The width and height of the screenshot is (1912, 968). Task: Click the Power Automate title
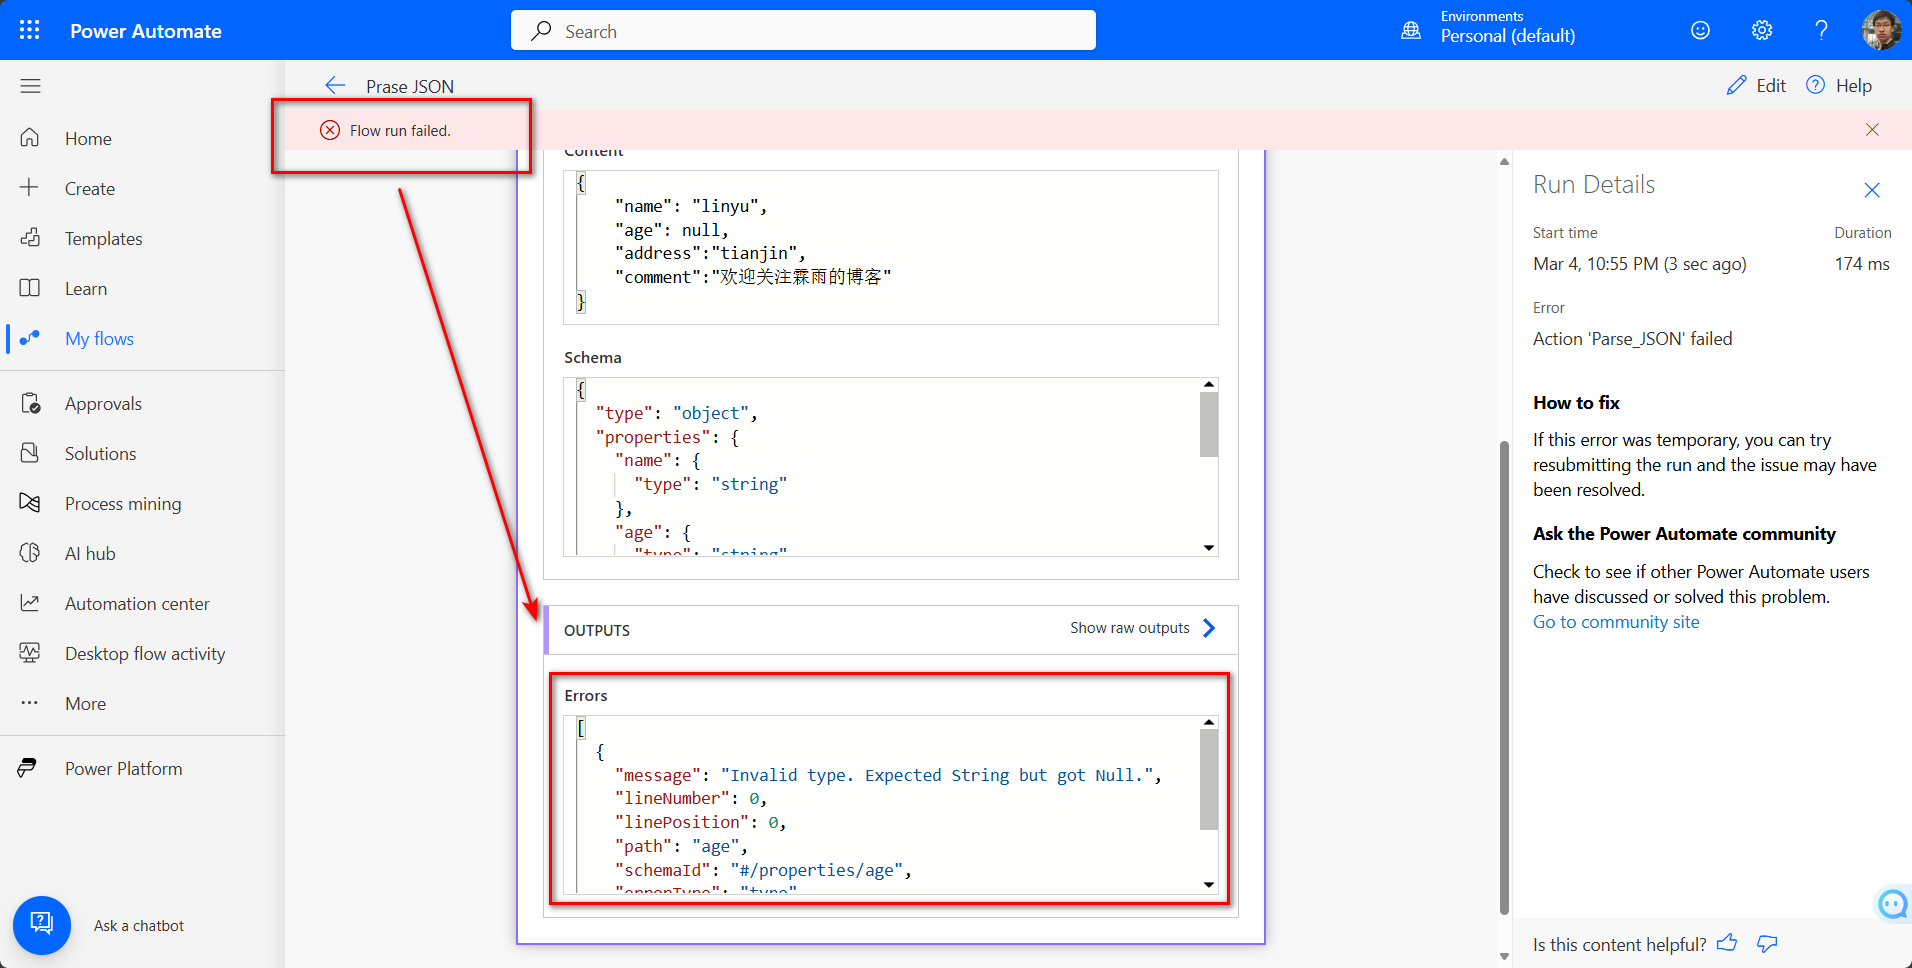[146, 31]
